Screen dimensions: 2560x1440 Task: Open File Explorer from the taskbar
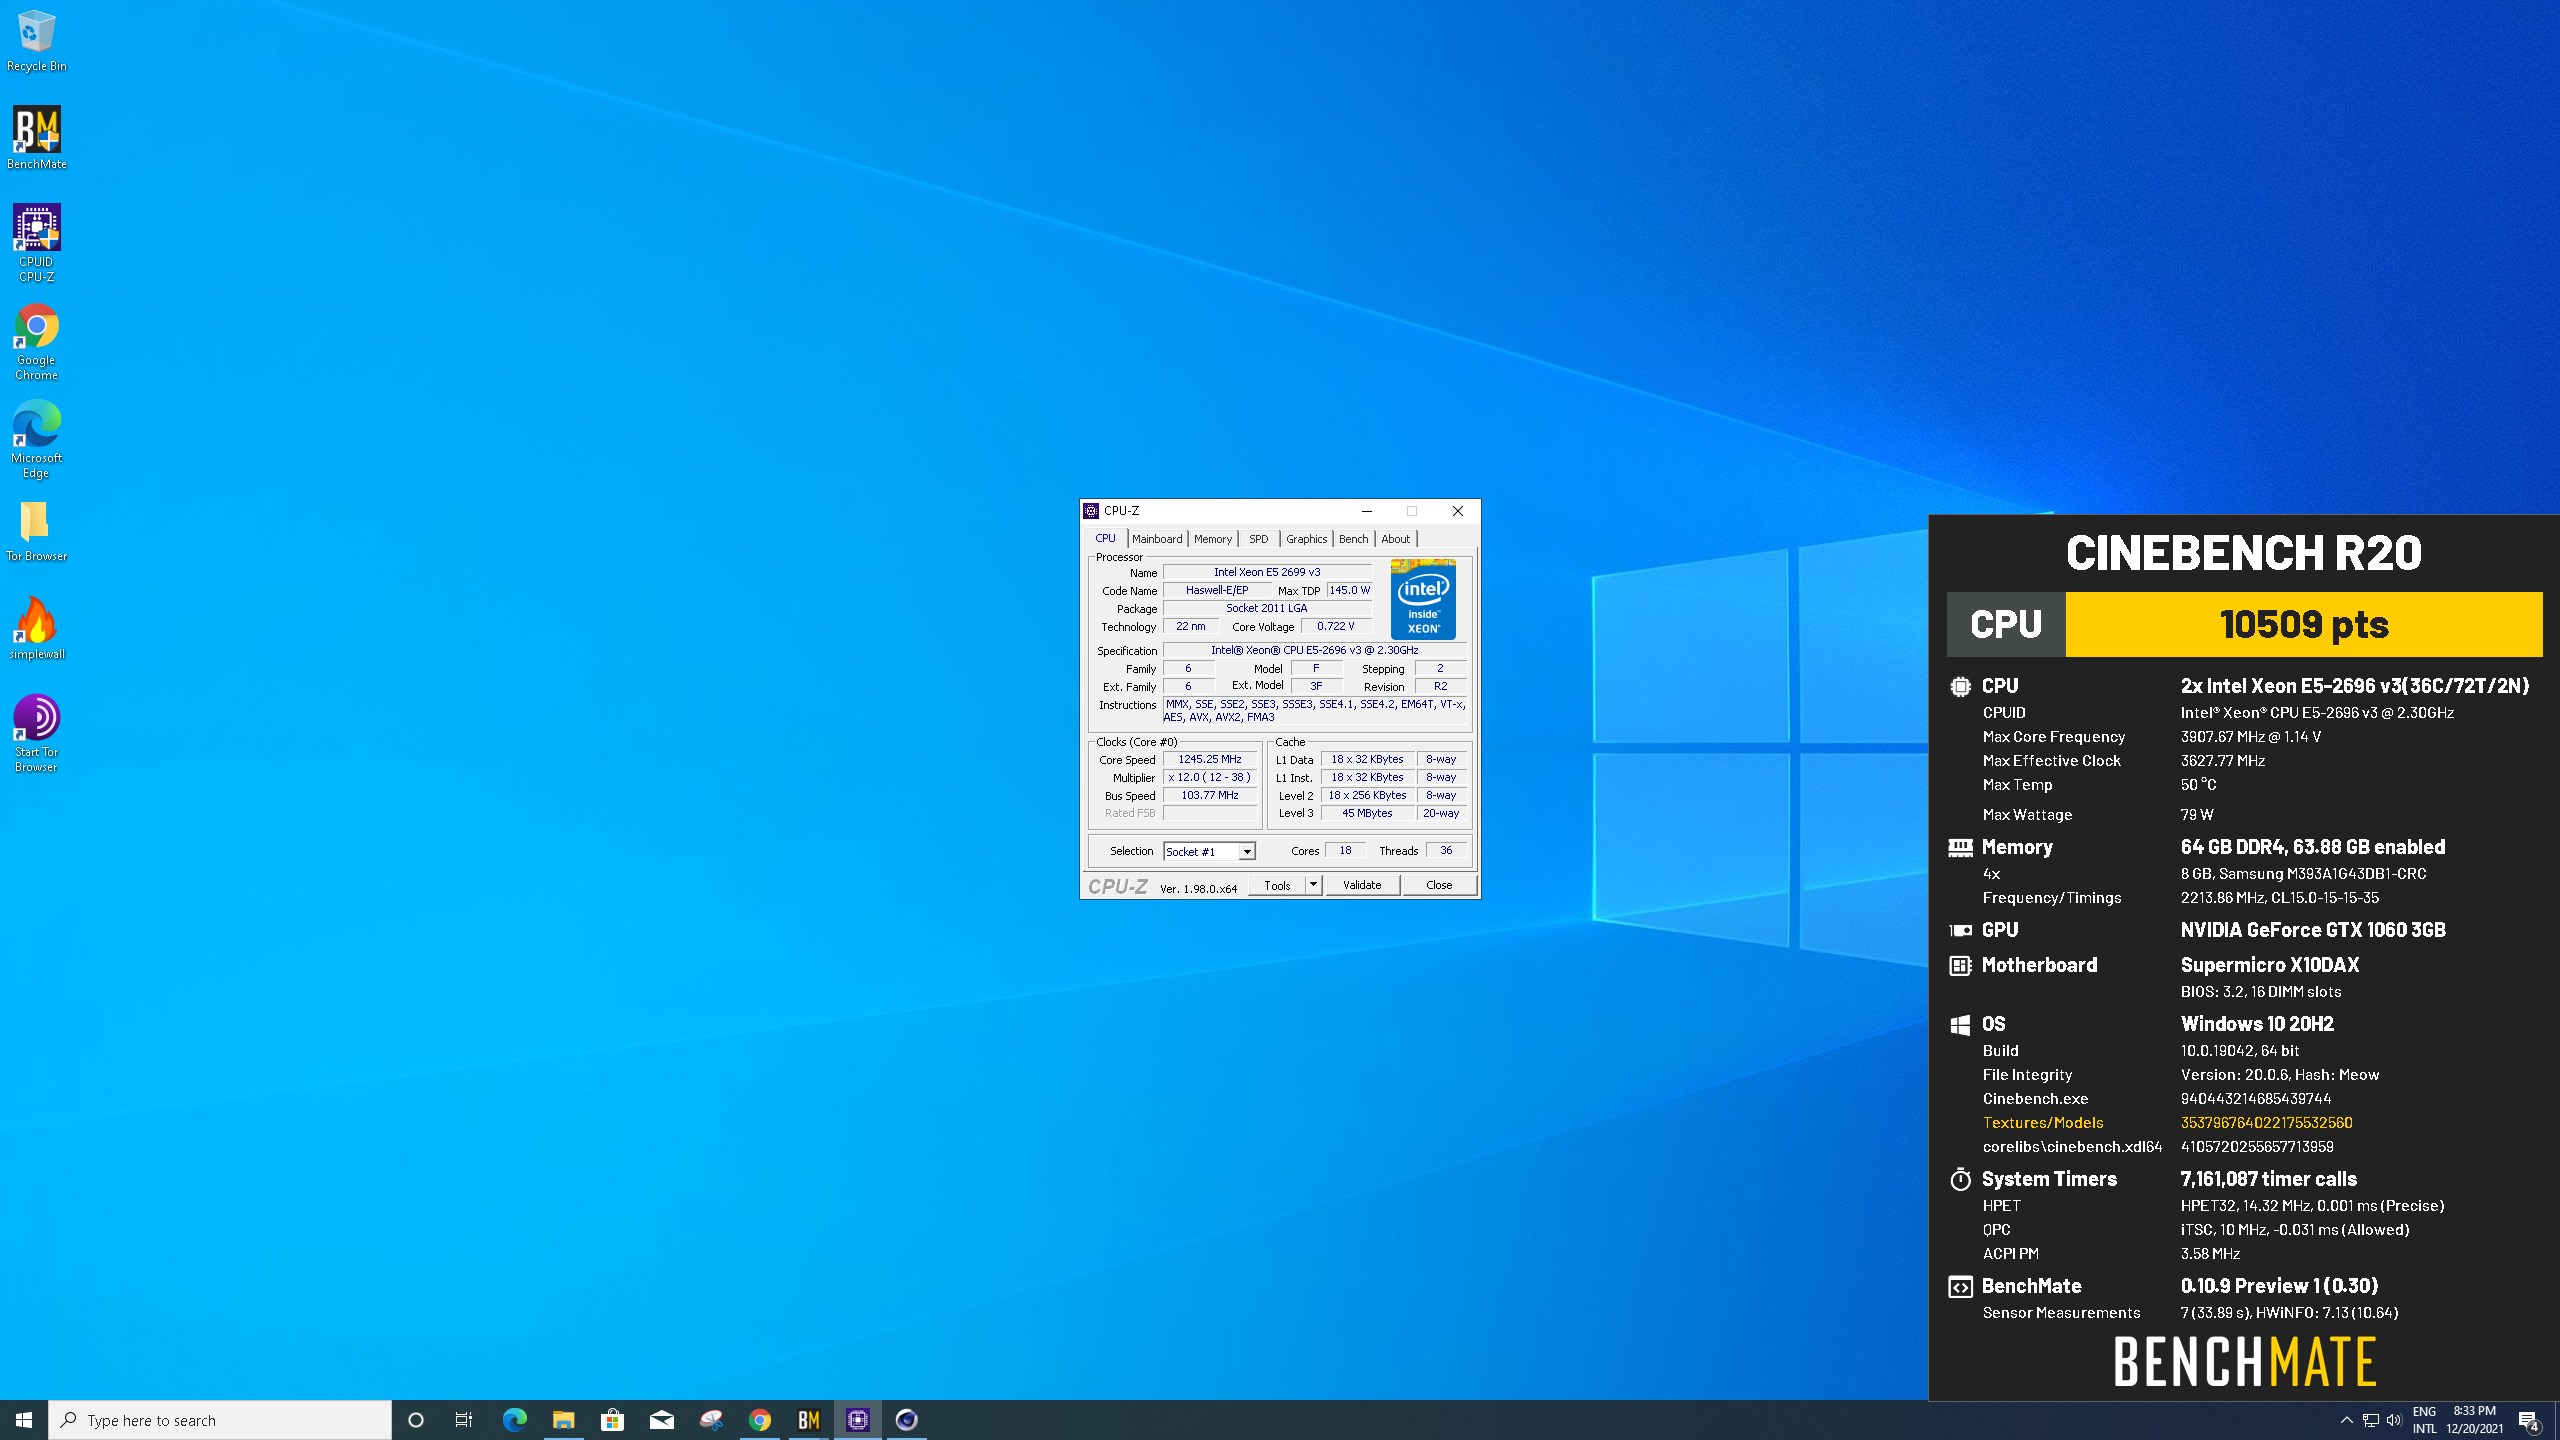click(x=563, y=1420)
